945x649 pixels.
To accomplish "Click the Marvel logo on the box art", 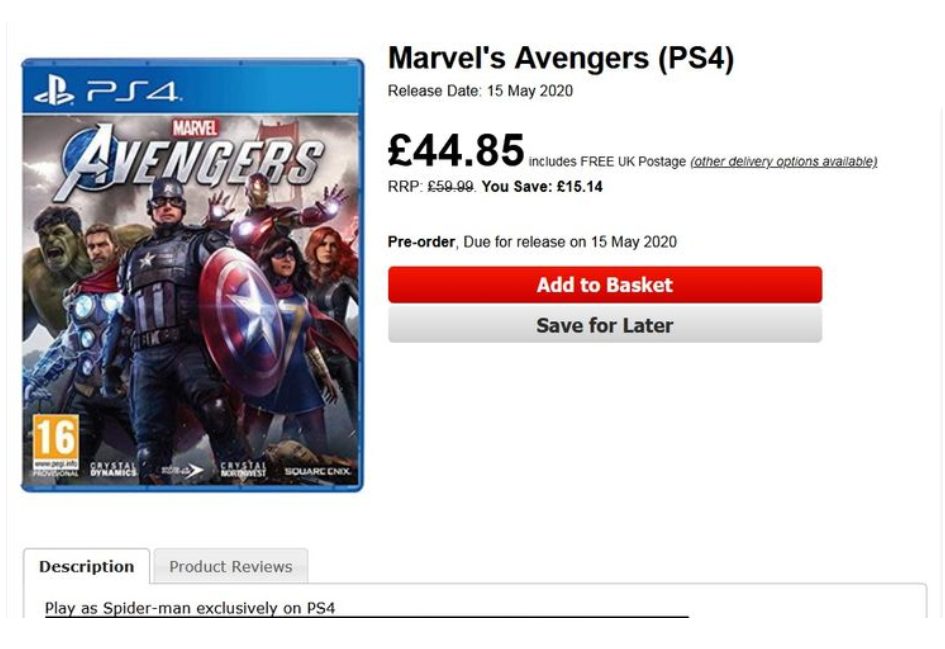I will tap(195, 128).
